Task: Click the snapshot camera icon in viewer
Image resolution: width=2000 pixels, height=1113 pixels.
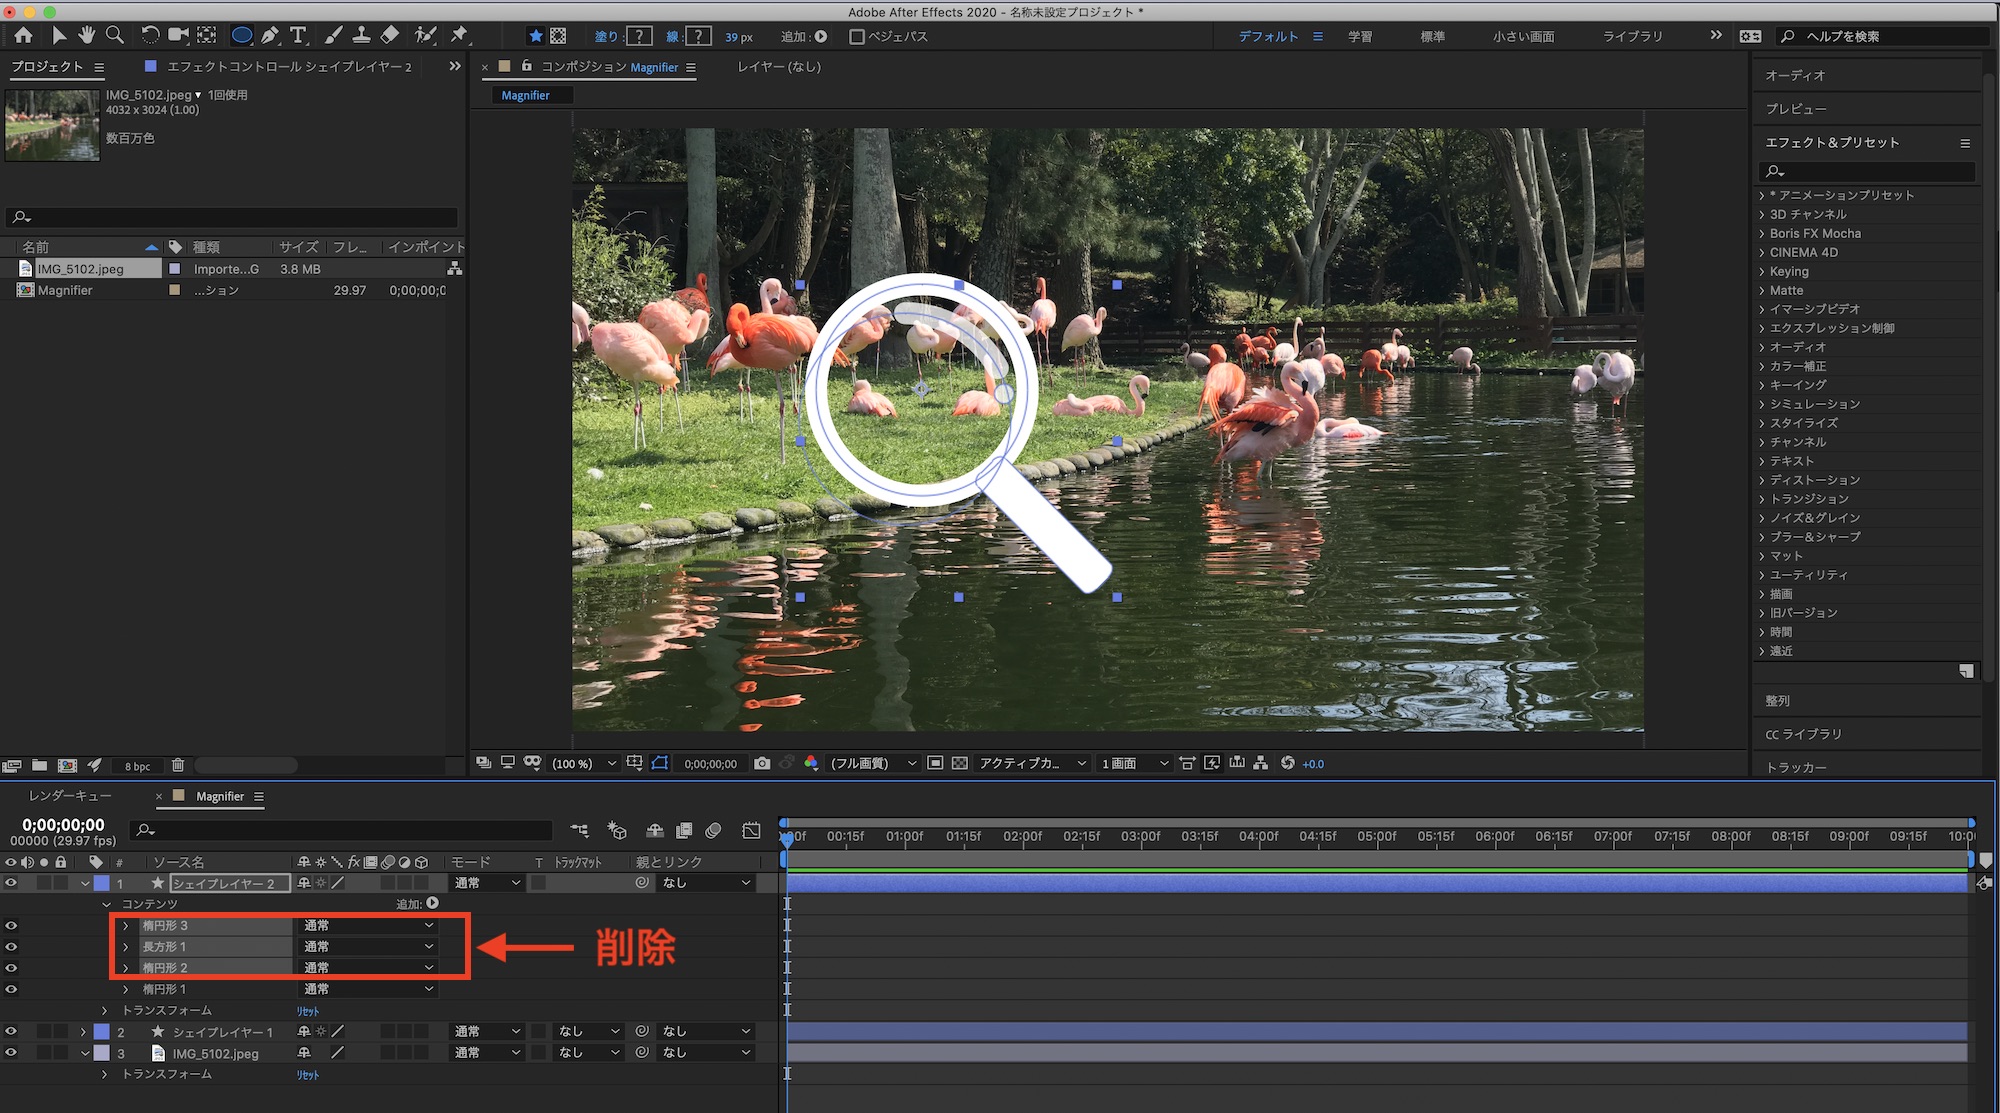Action: tap(762, 763)
